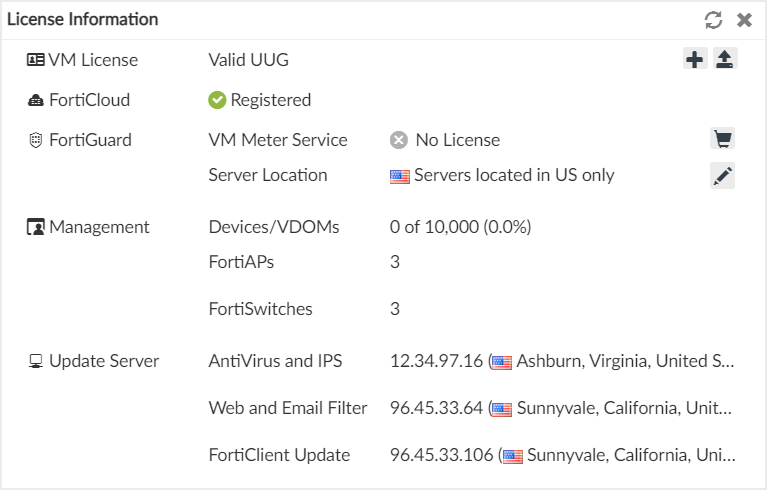Add a new VM license with plus icon
This screenshot has height=490, width=767.
(x=695, y=60)
